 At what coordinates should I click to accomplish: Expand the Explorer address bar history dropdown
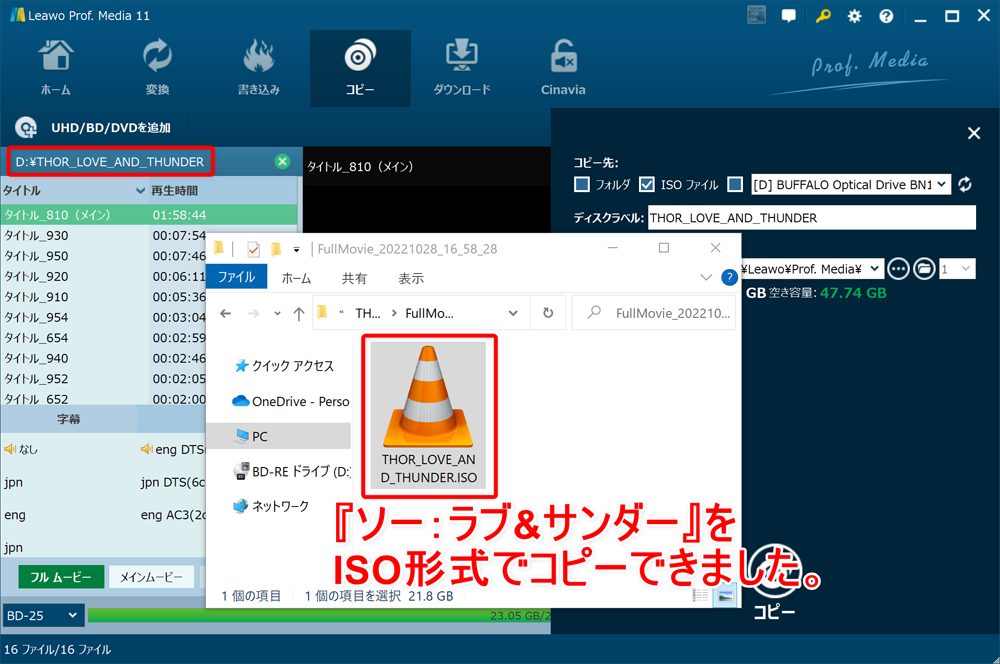[x=513, y=313]
